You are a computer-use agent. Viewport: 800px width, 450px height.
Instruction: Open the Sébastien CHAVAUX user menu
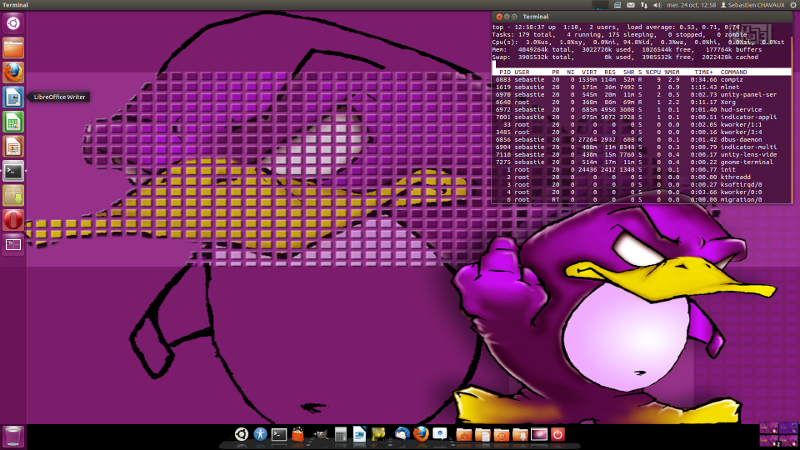coord(752,5)
